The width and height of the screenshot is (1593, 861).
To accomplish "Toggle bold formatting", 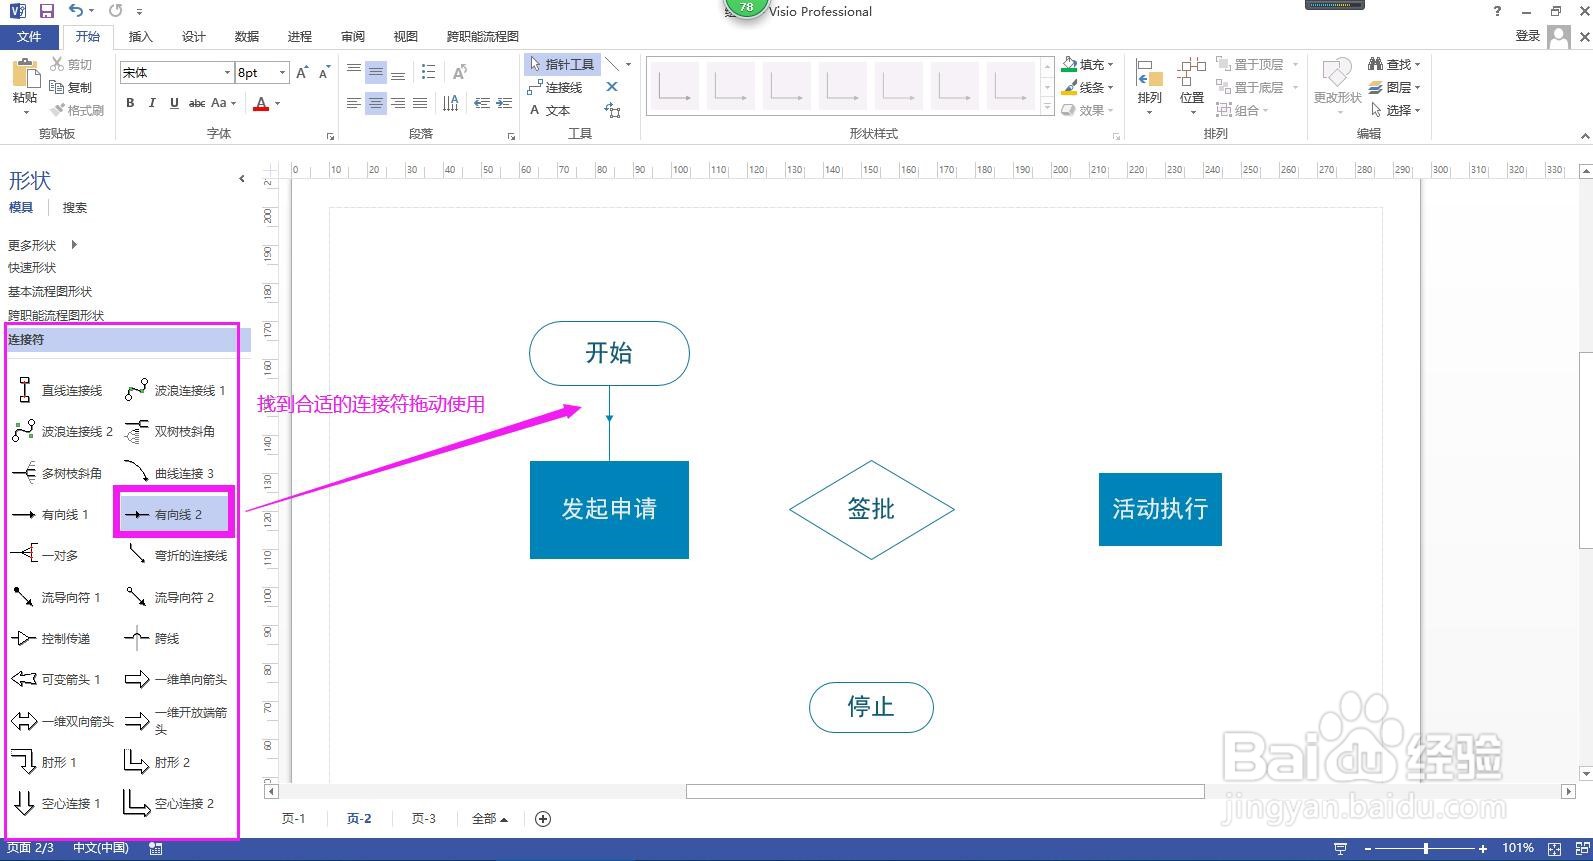I will [130, 103].
